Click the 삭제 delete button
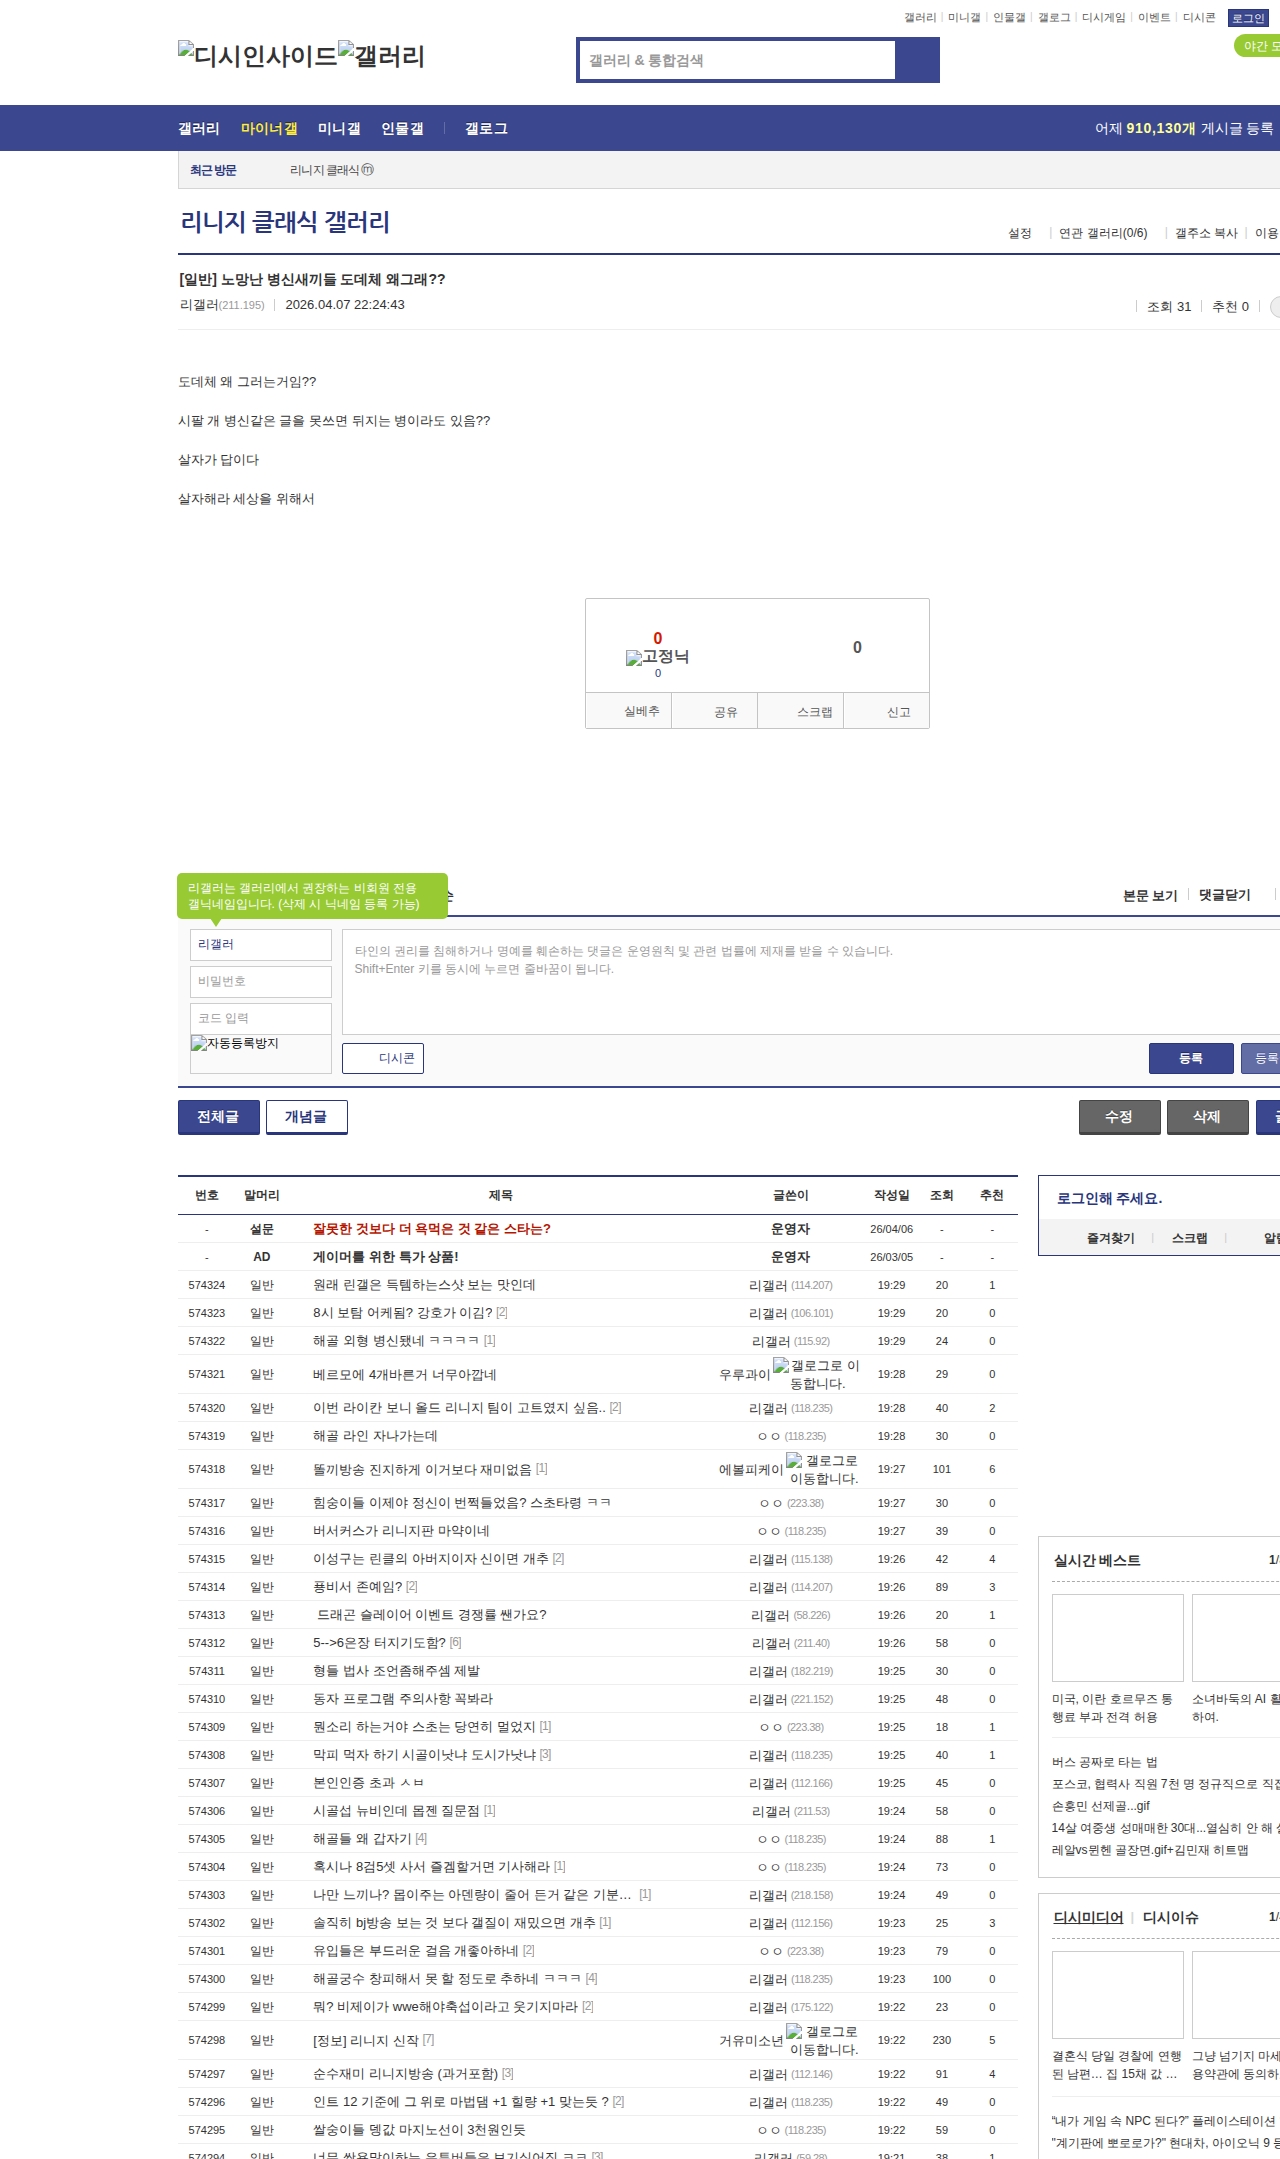Viewport: 1280px width, 2159px height. pos(1208,1117)
